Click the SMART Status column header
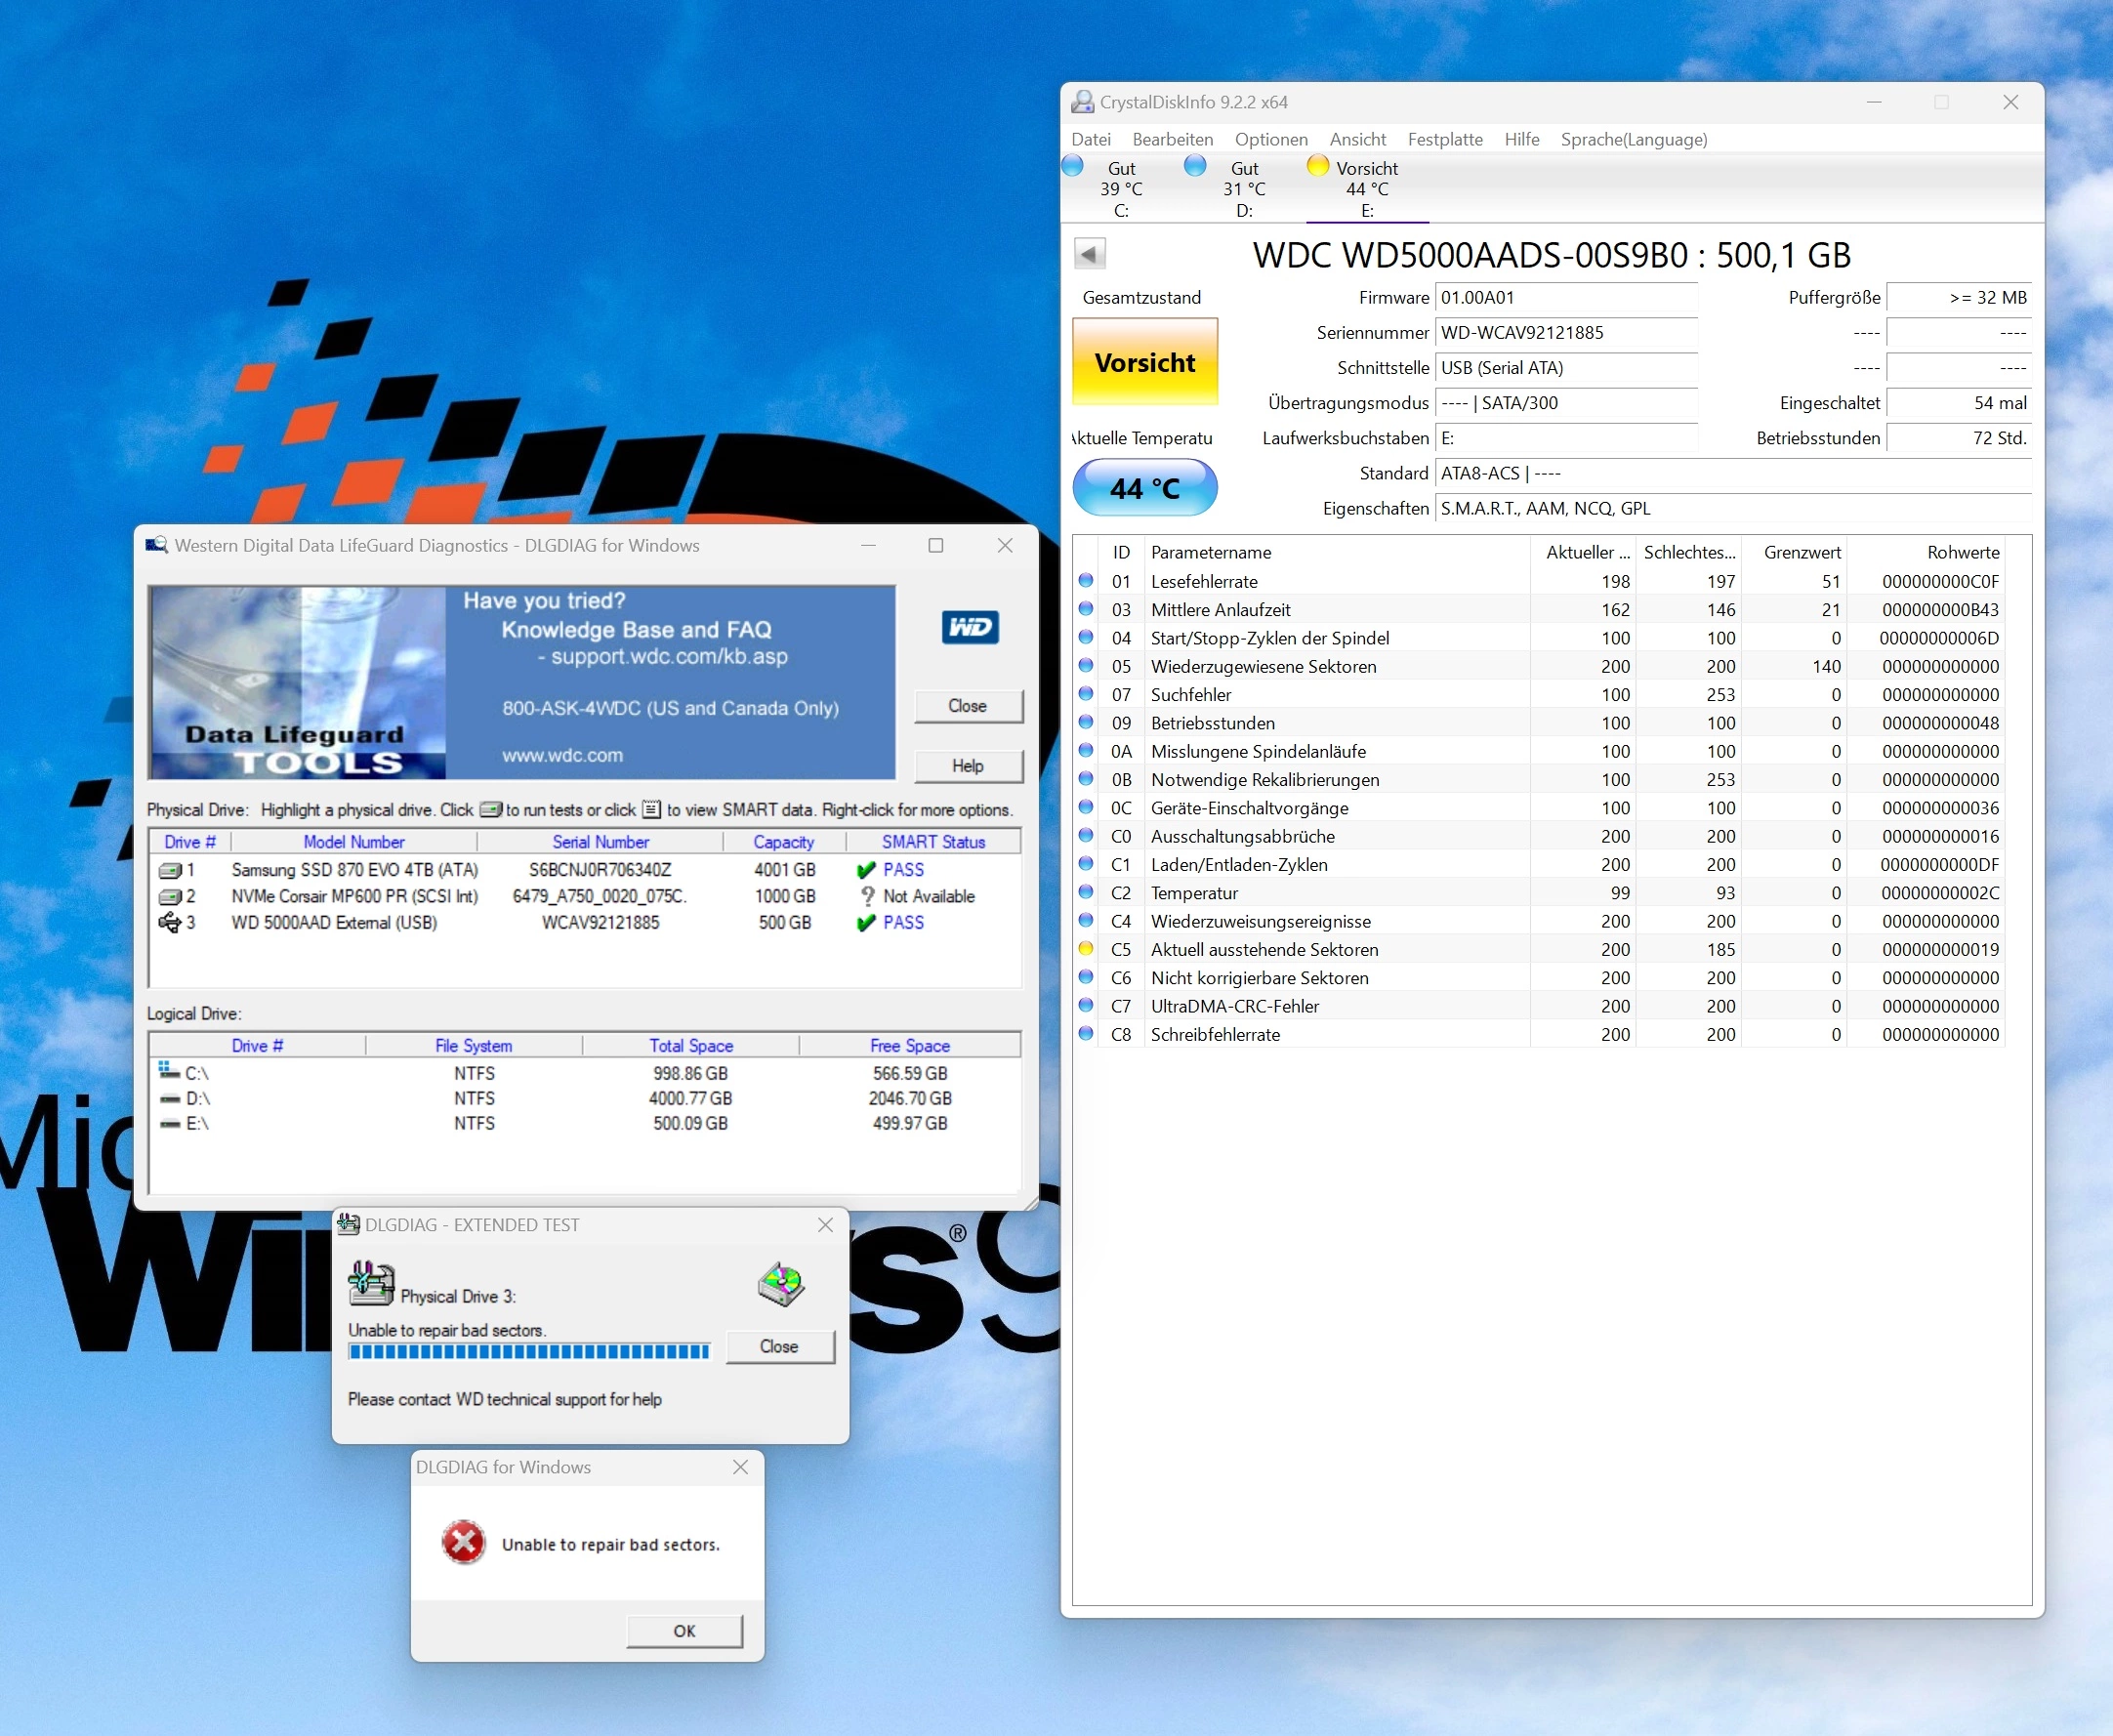The width and height of the screenshot is (2113, 1736). coord(933,842)
